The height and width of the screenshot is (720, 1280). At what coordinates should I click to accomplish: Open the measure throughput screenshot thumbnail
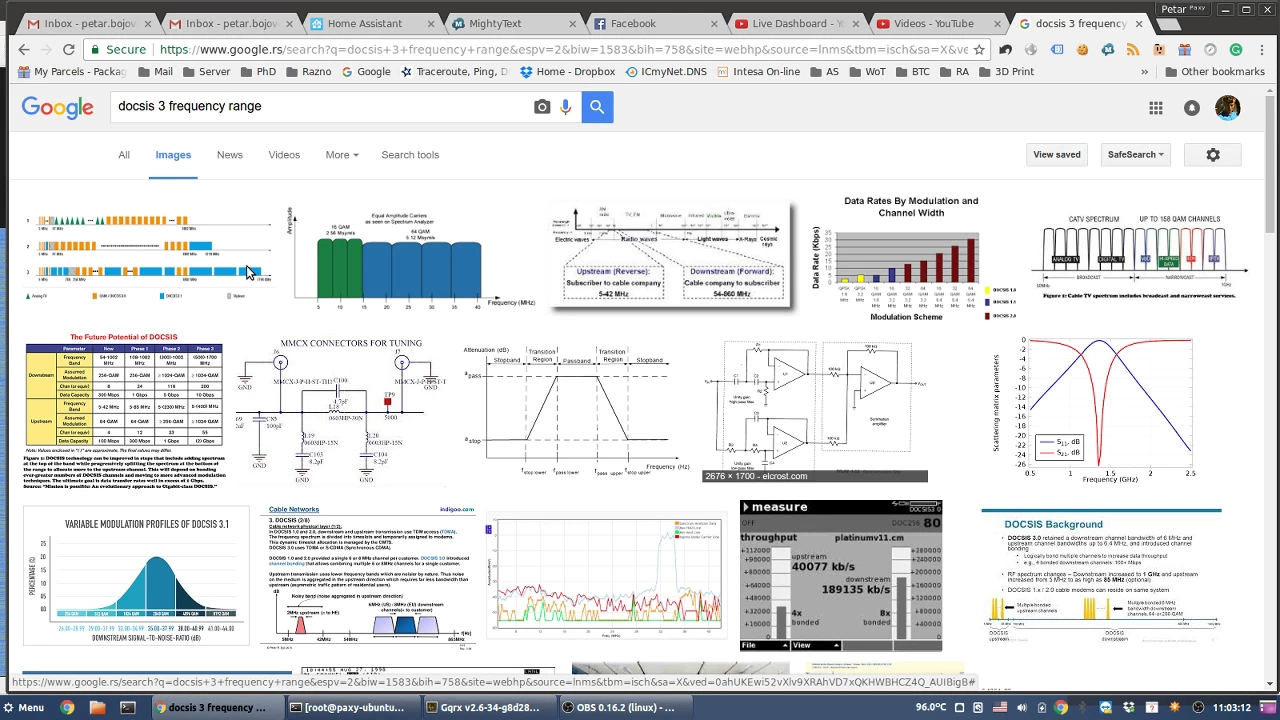841,576
